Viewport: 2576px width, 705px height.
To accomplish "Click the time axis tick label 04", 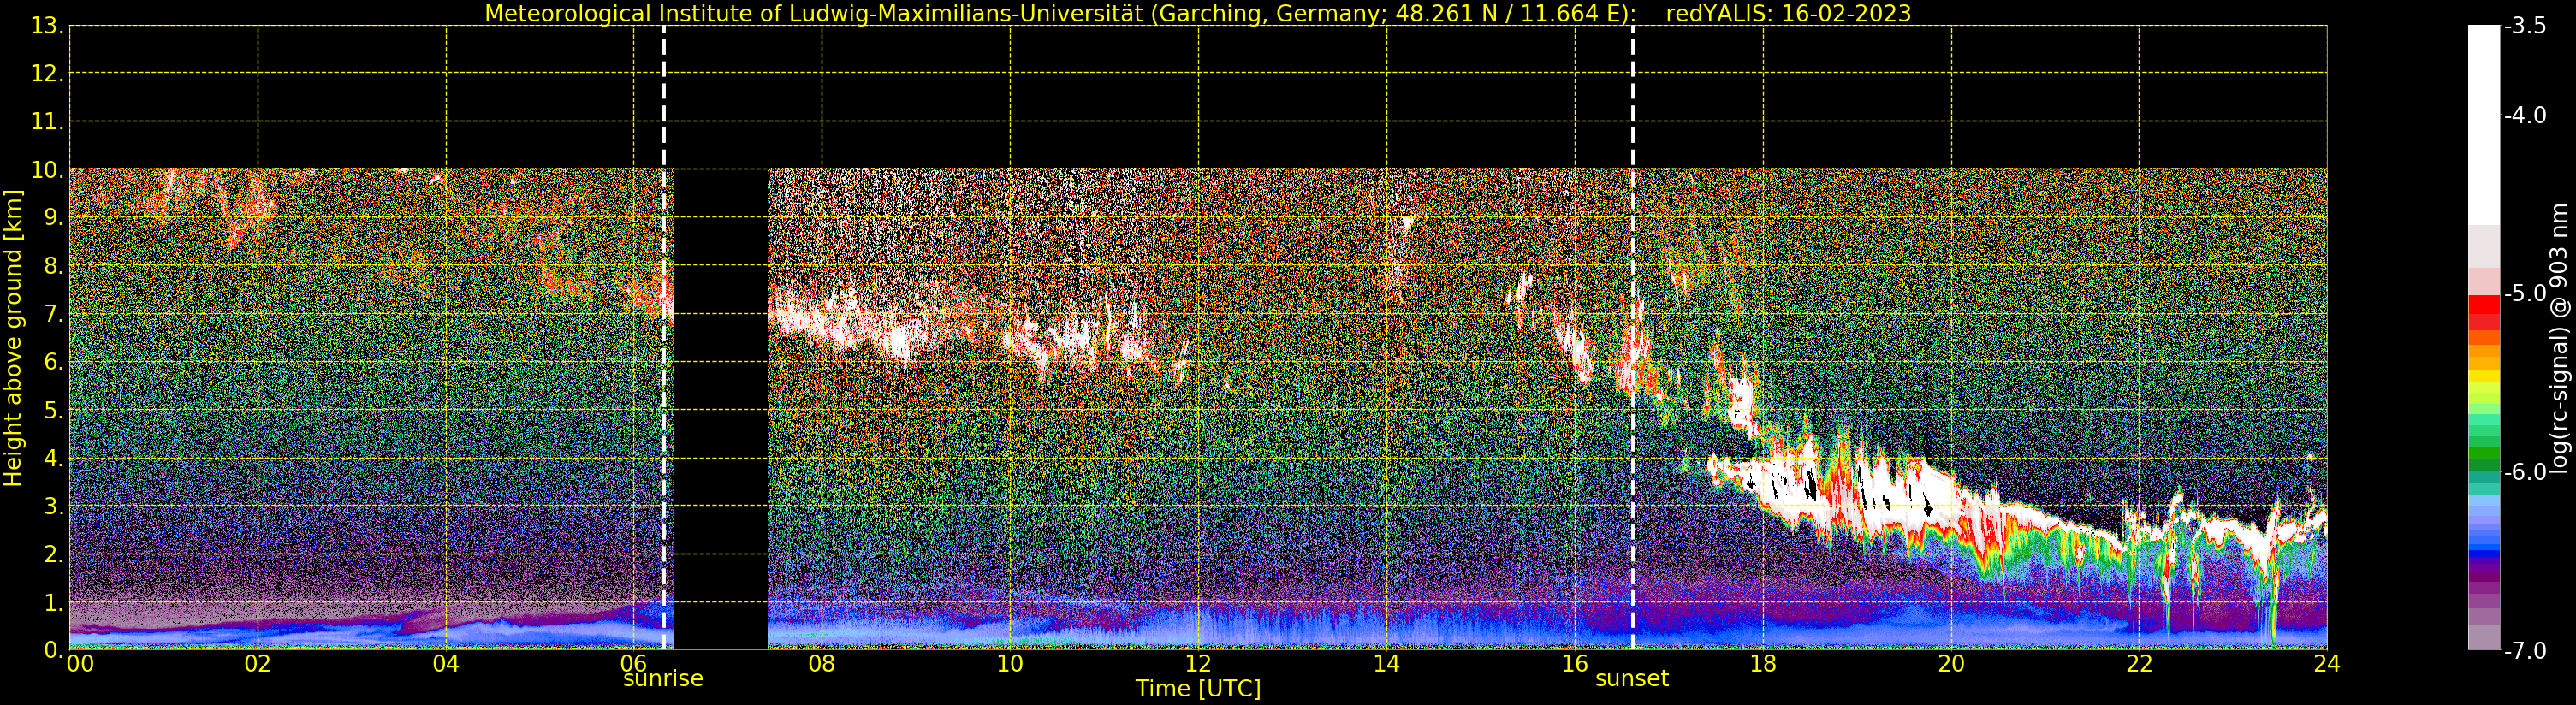I will click(x=446, y=664).
